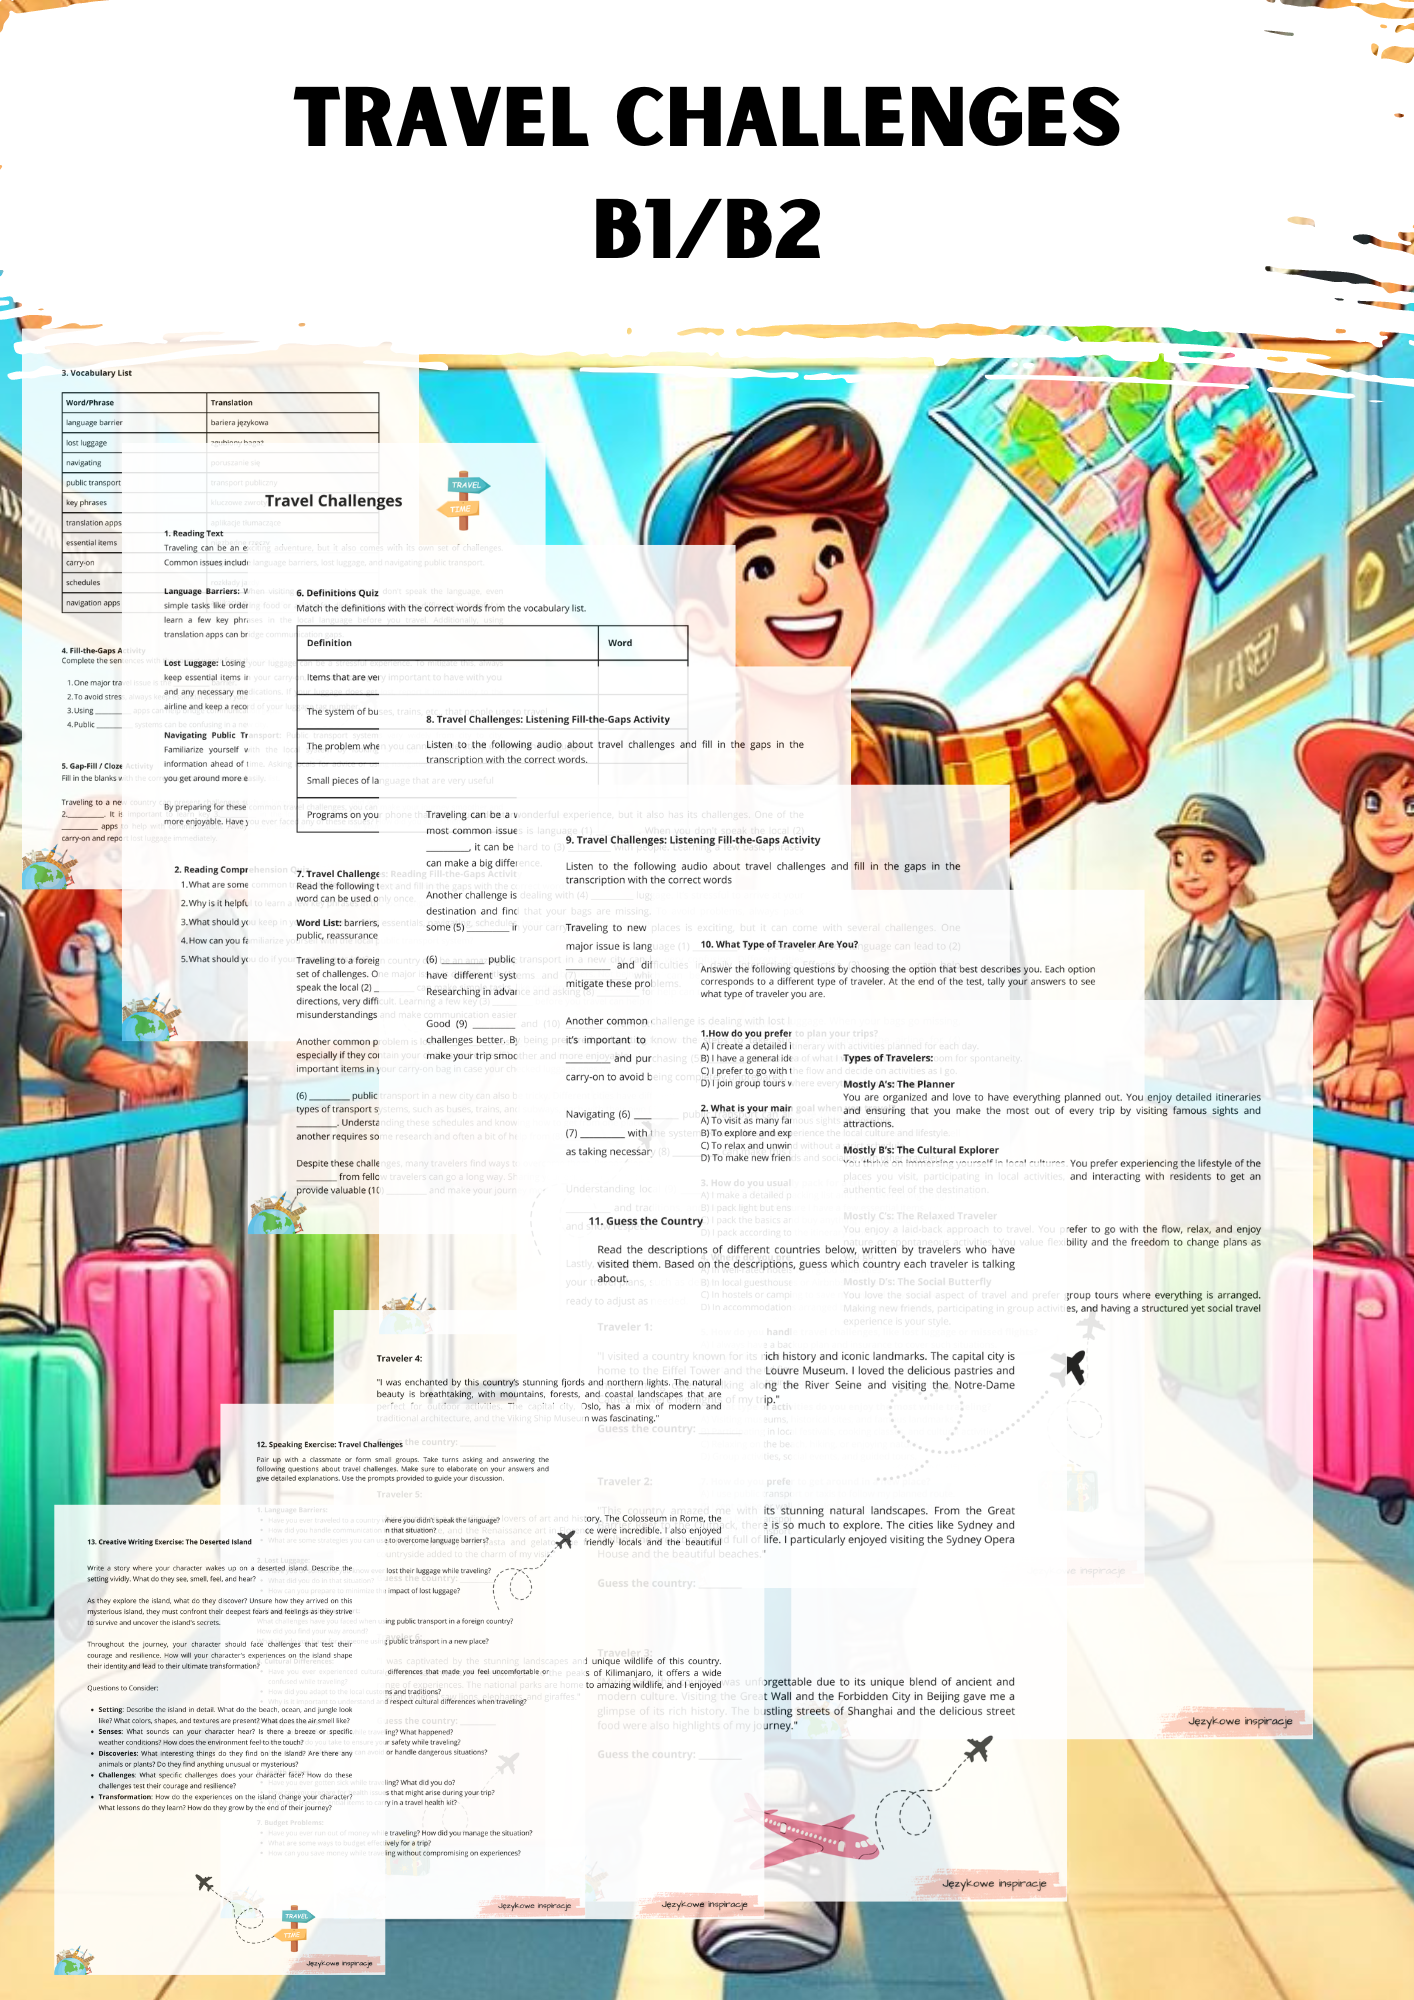Click the 'language barrier' vocabulary table cell

[x=95, y=423]
